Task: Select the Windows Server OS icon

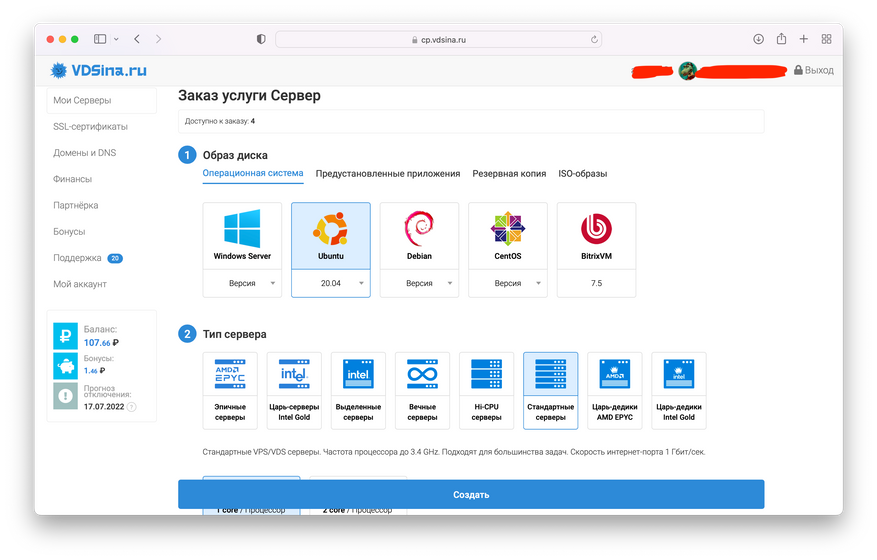Action: (242, 228)
